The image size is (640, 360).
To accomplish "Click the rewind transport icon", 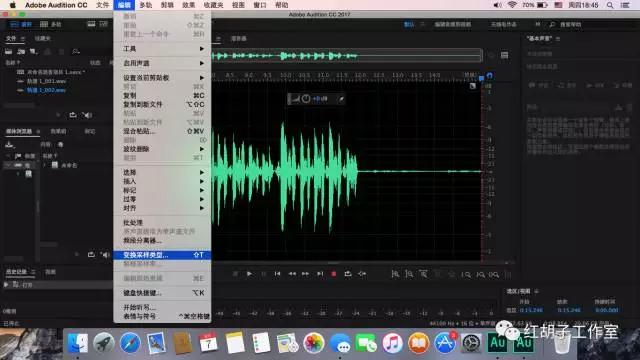I will [292, 274].
